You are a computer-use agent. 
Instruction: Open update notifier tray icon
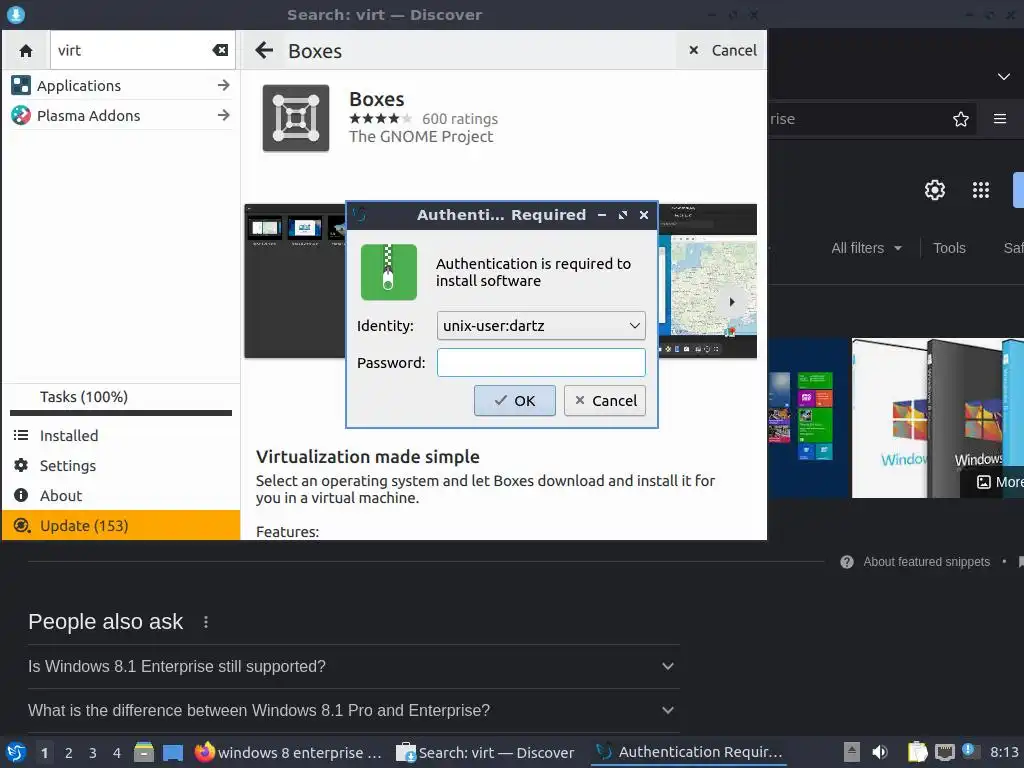coord(969,751)
